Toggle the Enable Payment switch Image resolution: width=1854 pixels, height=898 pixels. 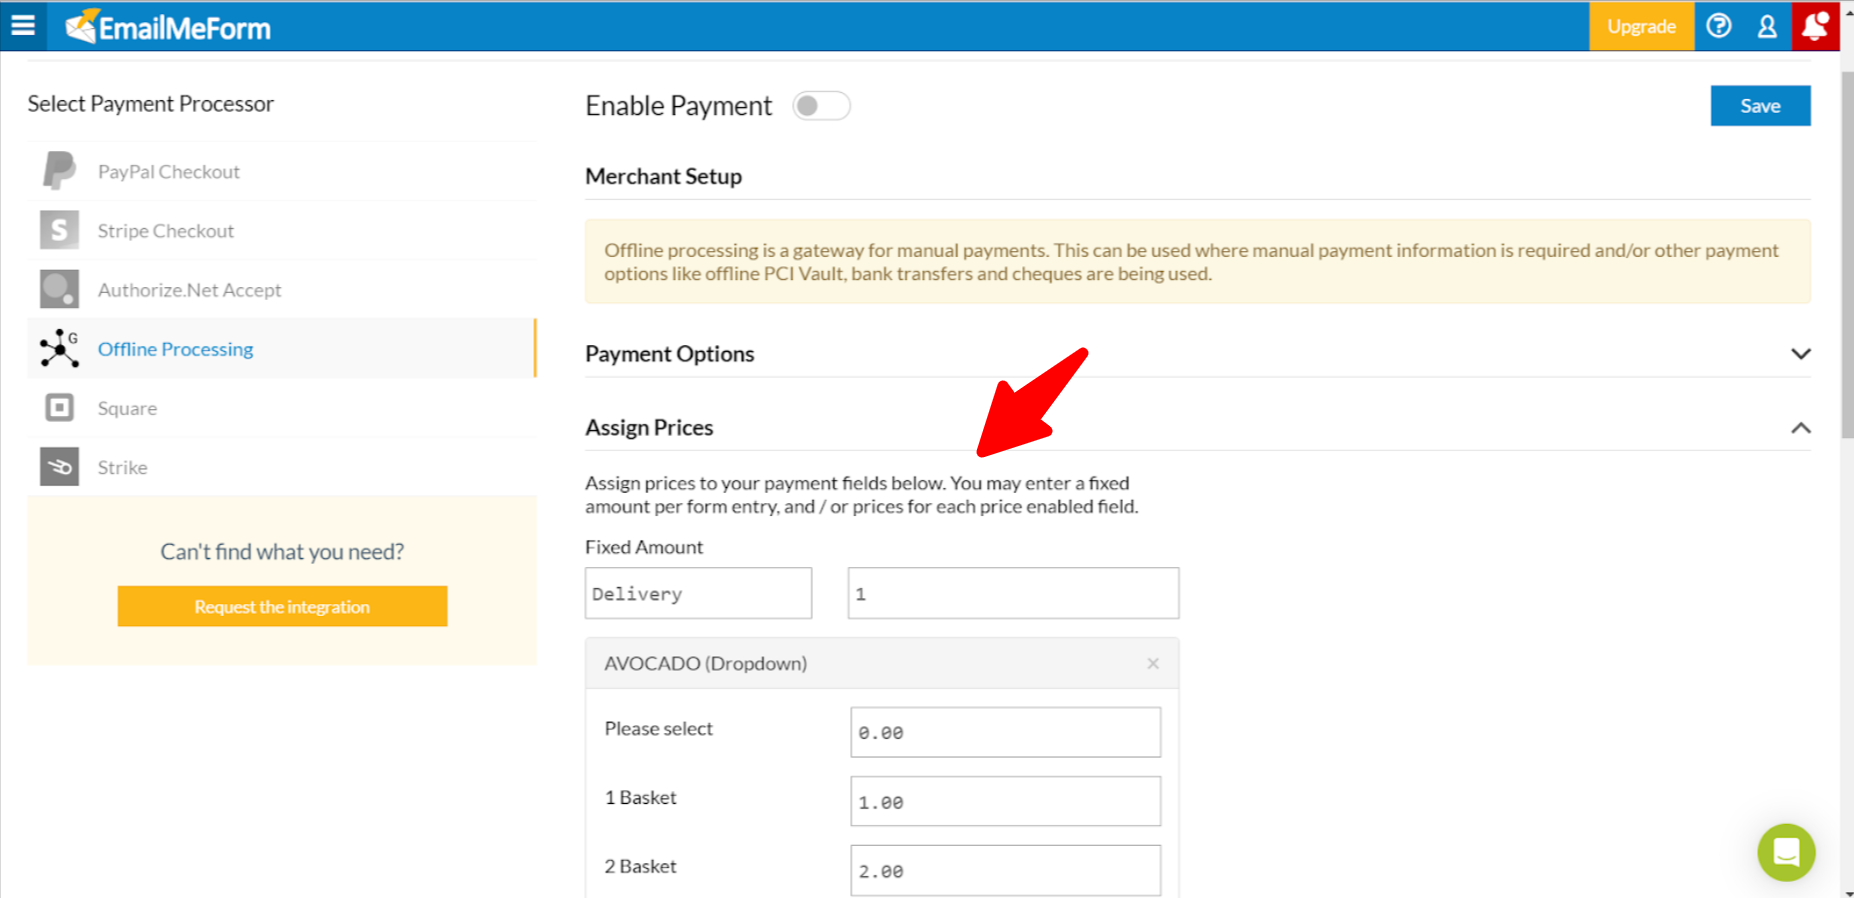point(821,106)
